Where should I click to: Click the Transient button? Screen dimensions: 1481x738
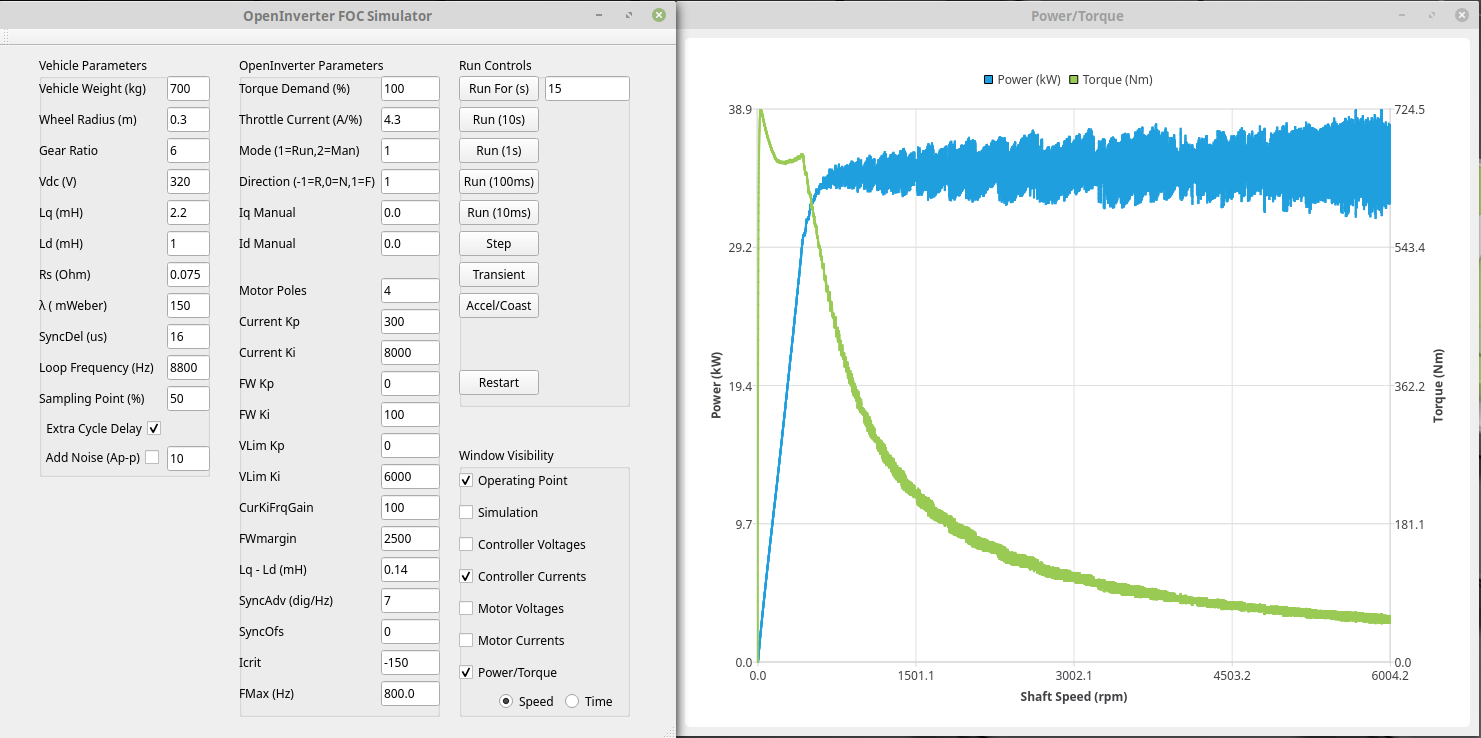click(x=499, y=275)
